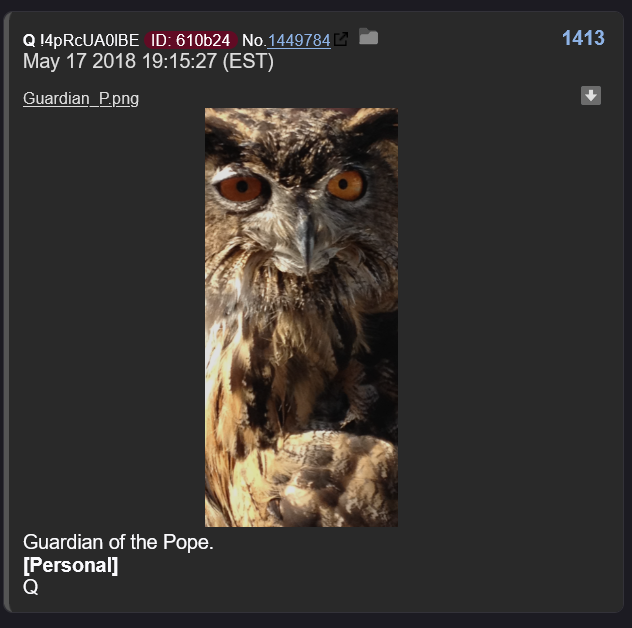Select the blue 1413 drop number
The width and height of the screenshot is (632, 628).
(583, 38)
